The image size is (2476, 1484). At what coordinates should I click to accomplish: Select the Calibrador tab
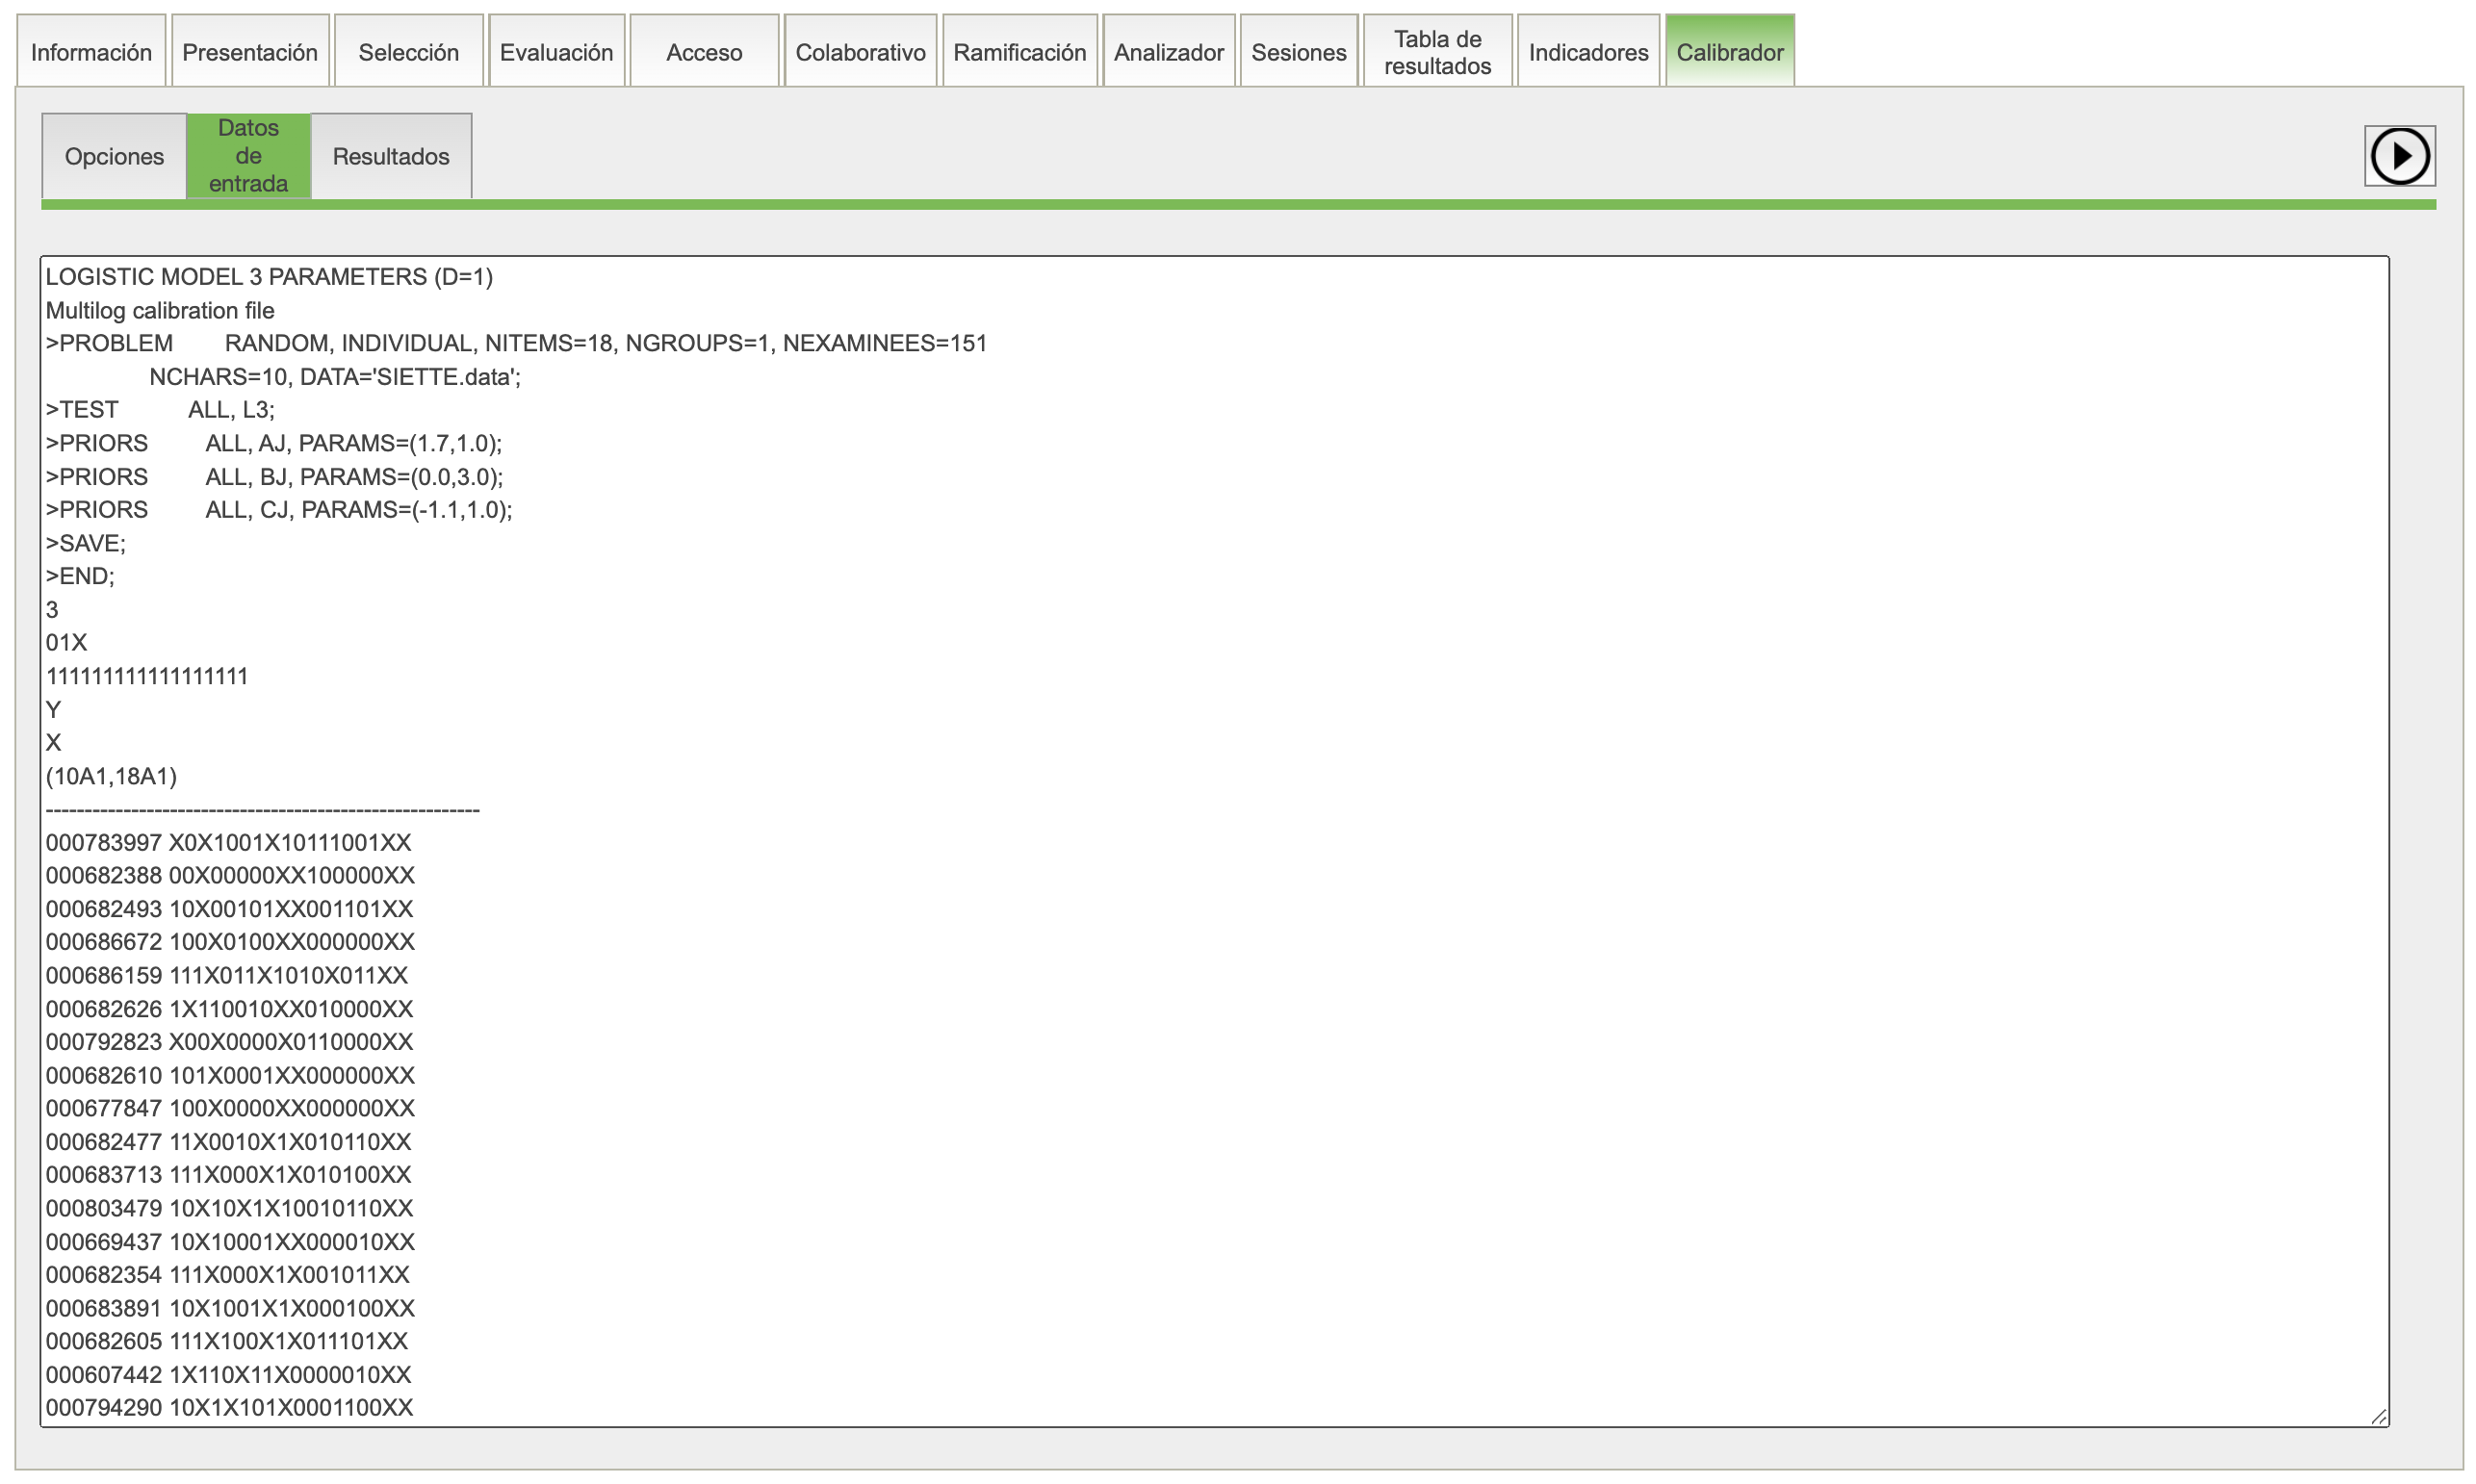pos(1729,52)
